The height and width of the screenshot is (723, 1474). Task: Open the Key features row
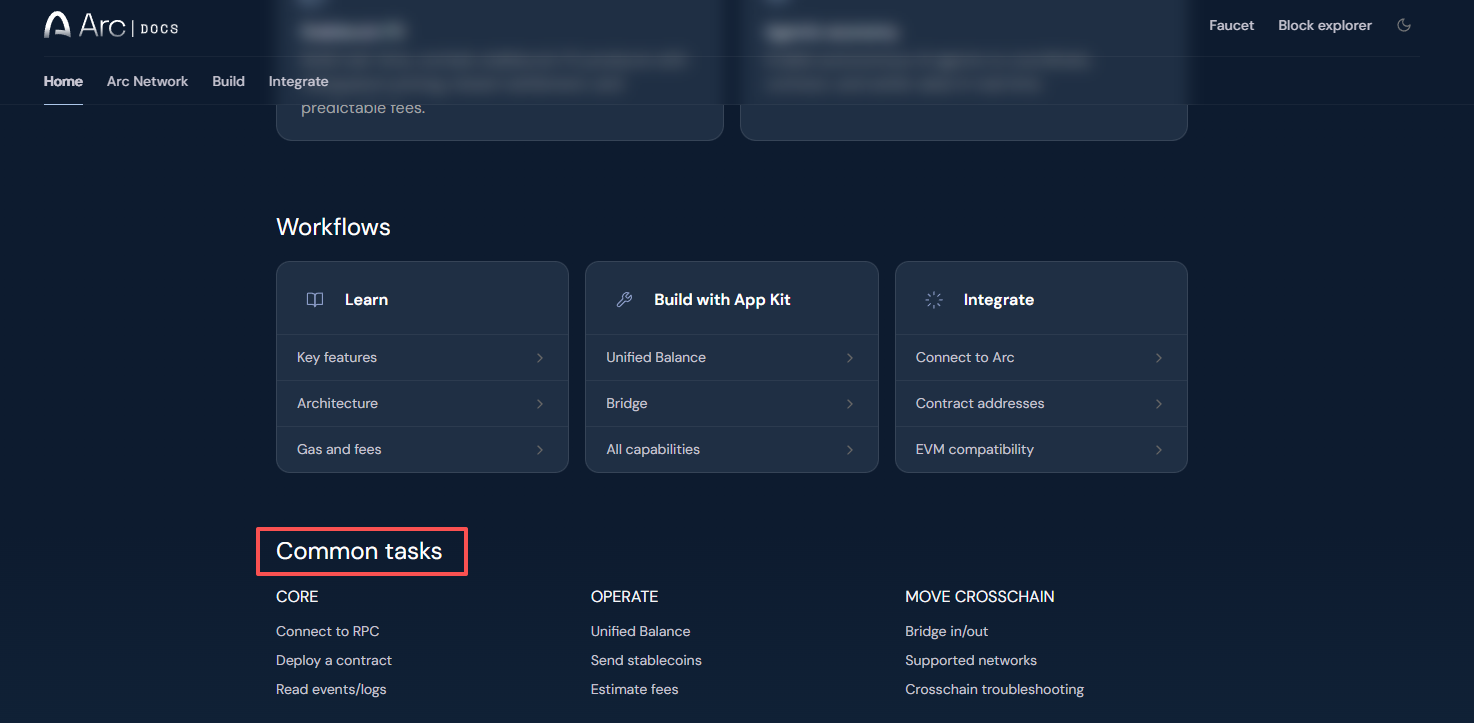[x=422, y=357]
